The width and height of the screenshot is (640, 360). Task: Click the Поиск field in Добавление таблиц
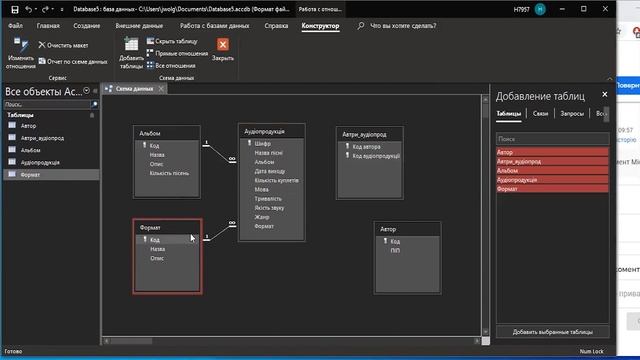(x=552, y=139)
